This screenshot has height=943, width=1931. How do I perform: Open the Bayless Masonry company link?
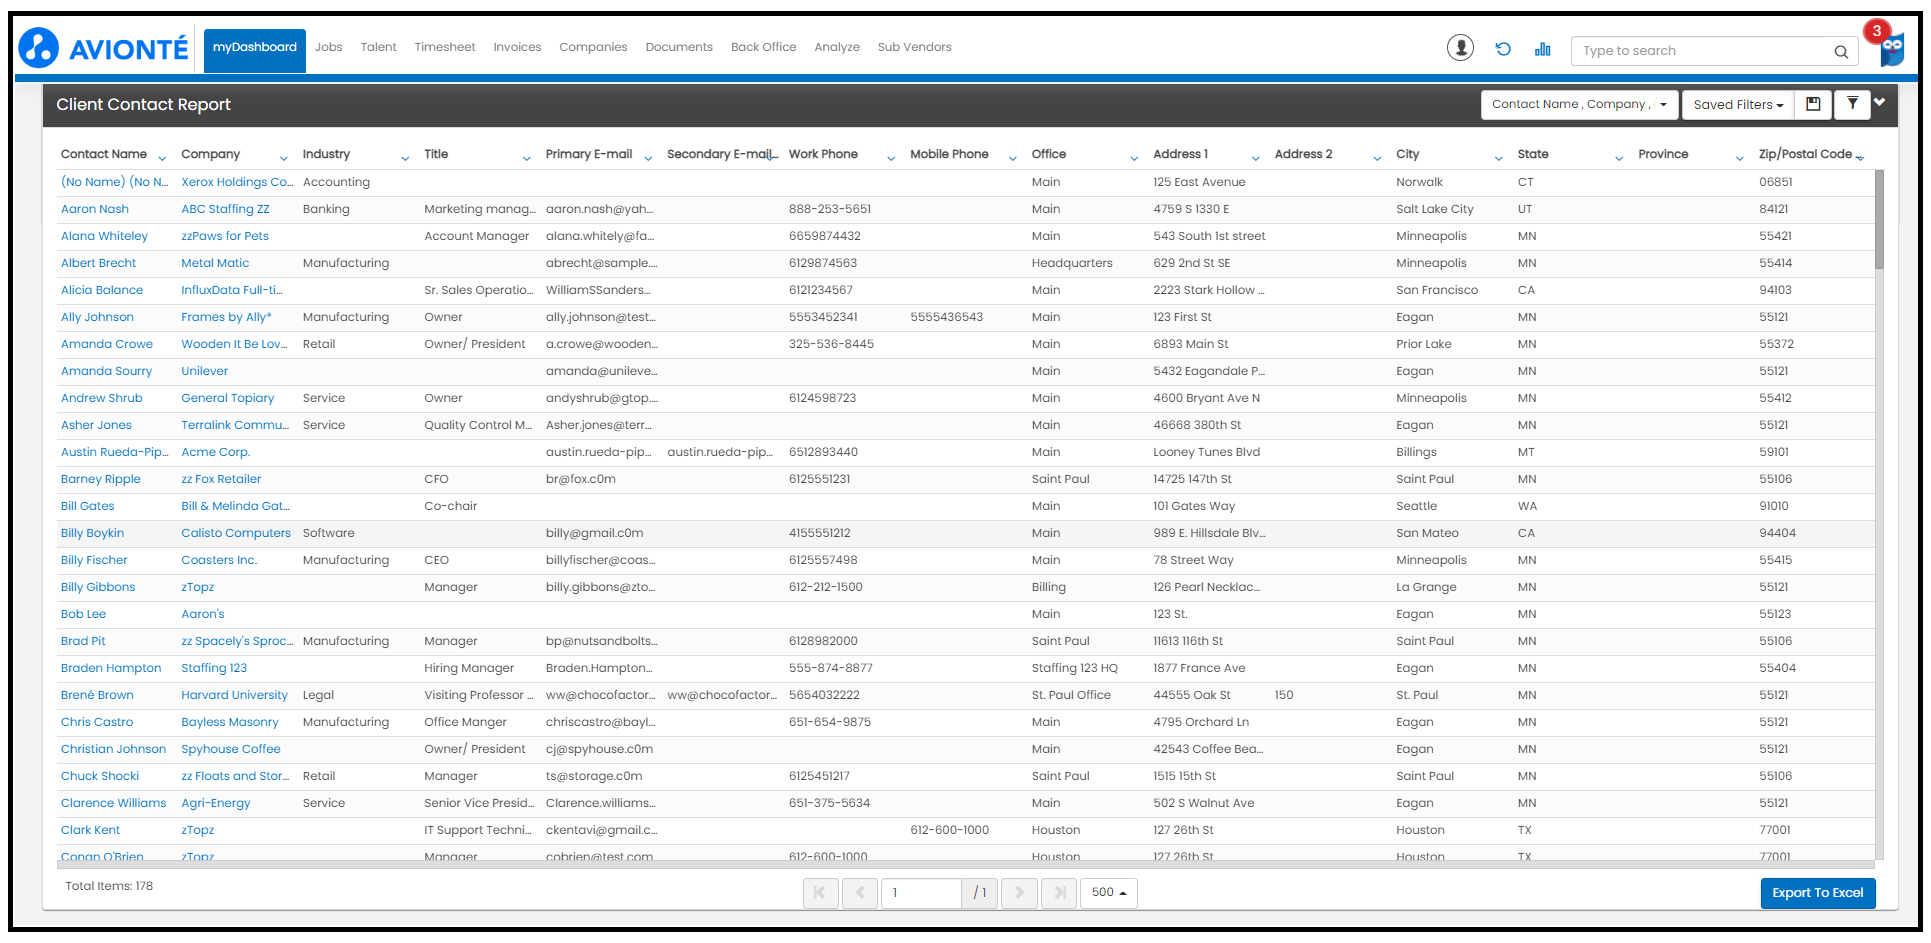tap(230, 722)
